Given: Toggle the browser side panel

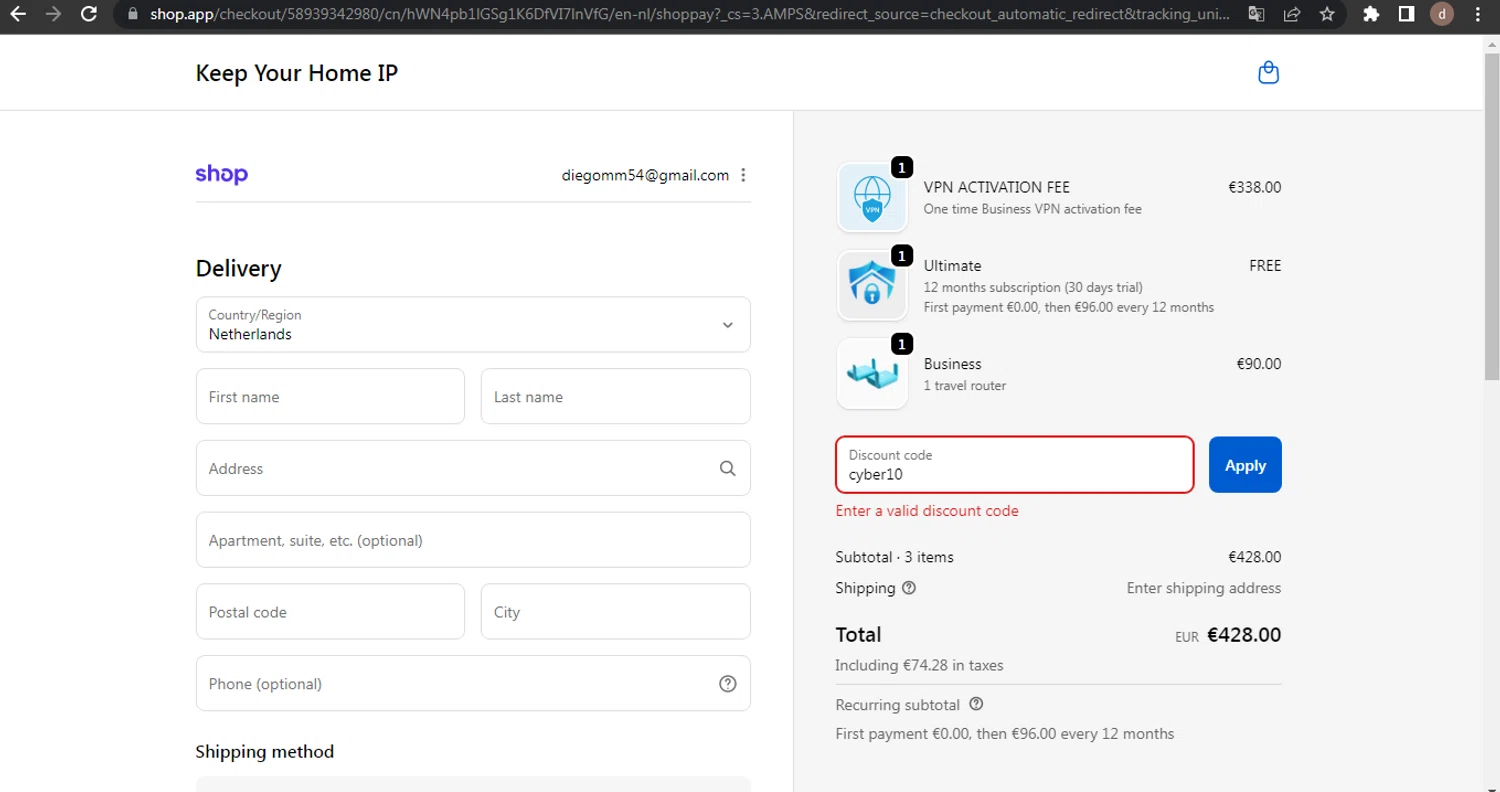Looking at the screenshot, I should [x=1406, y=14].
